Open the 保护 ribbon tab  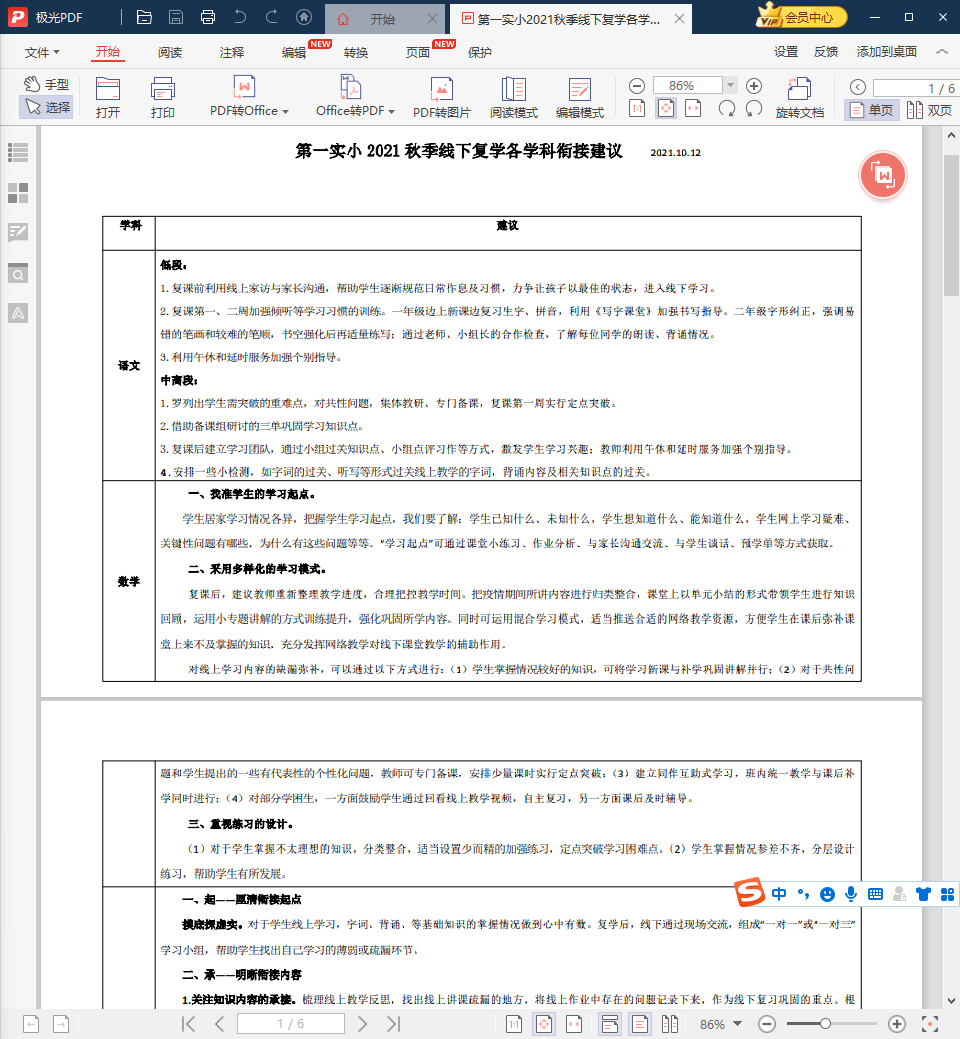click(x=480, y=52)
